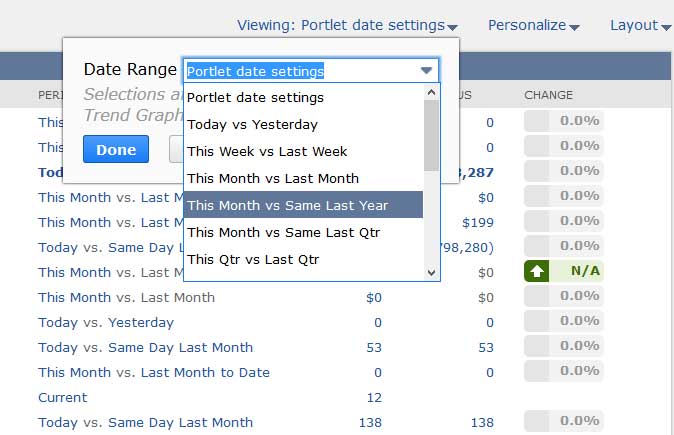Click the dropdown list scrollbar thumb
The image size is (674, 435).
[x=431, y=135]
